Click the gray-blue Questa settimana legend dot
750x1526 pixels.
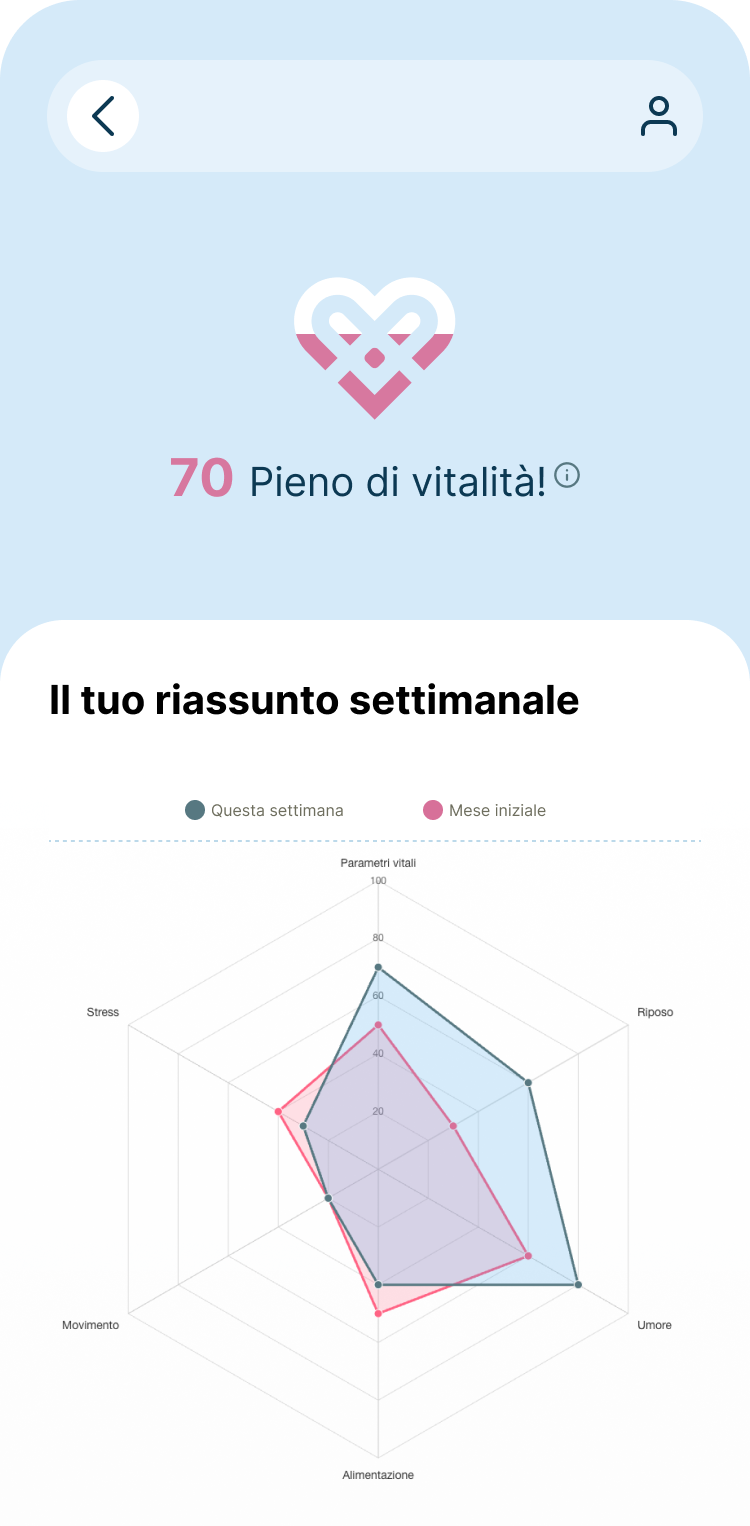195,810
